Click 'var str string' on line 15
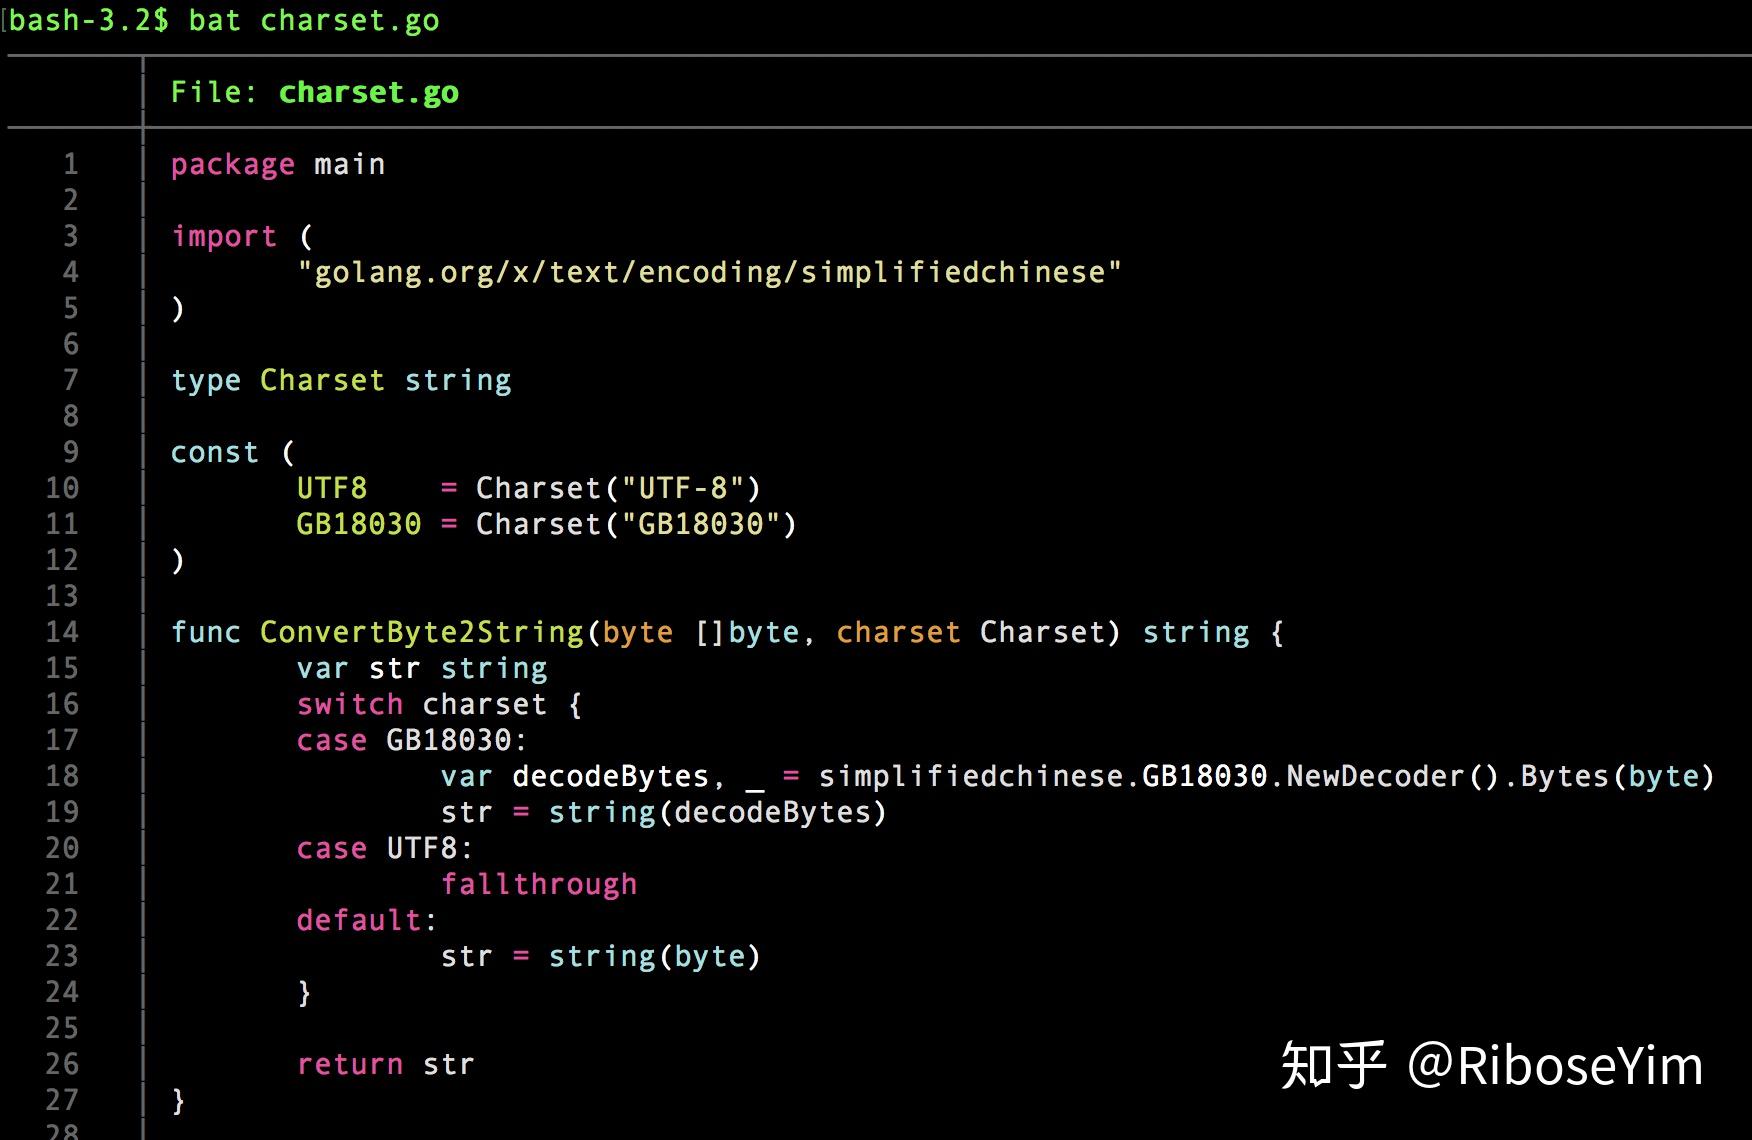The width and height of the screenshot is (1752, 1140). coord(422,669)
